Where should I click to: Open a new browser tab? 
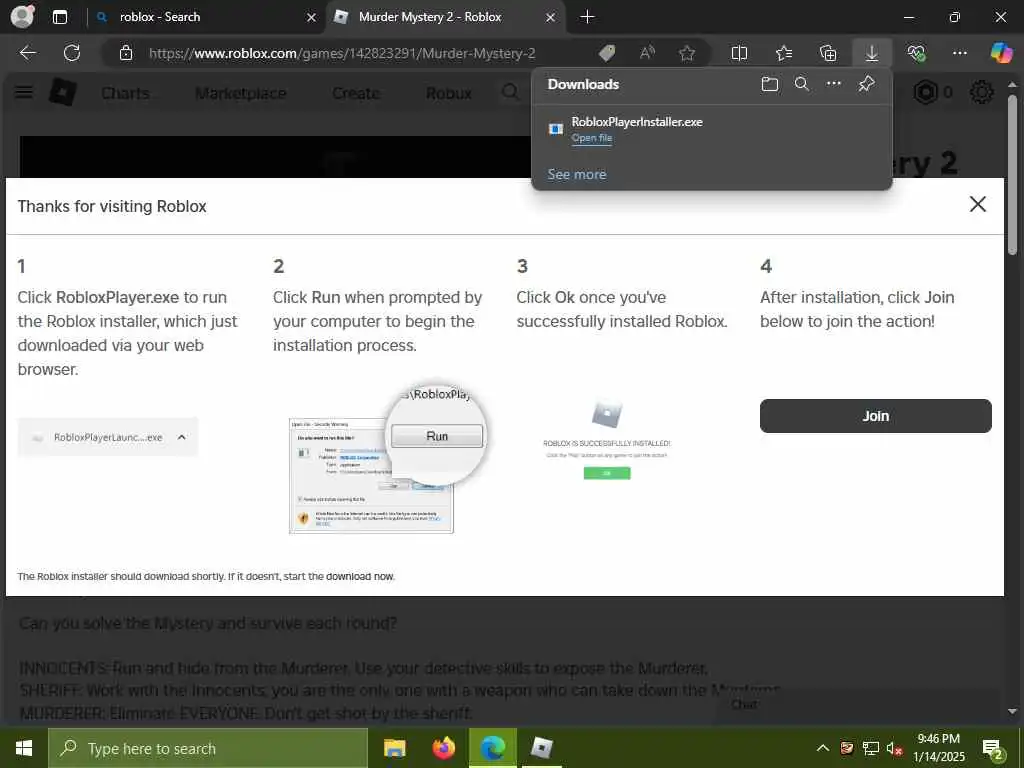587,17
